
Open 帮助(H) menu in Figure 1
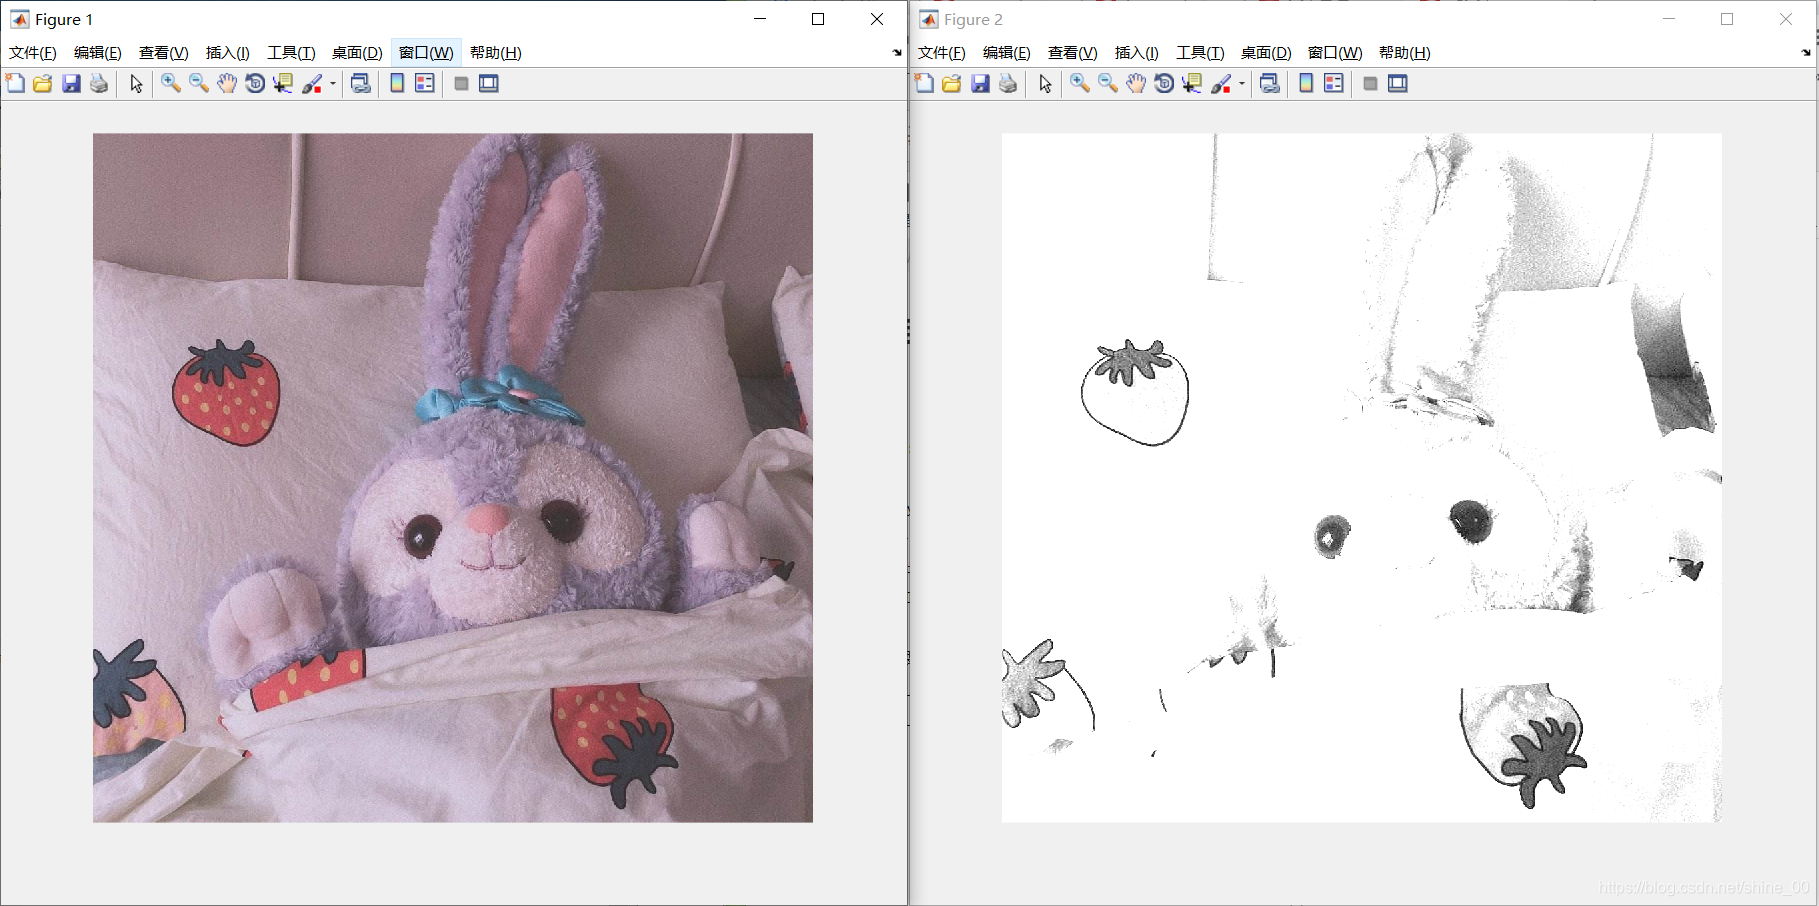point(496,53)
